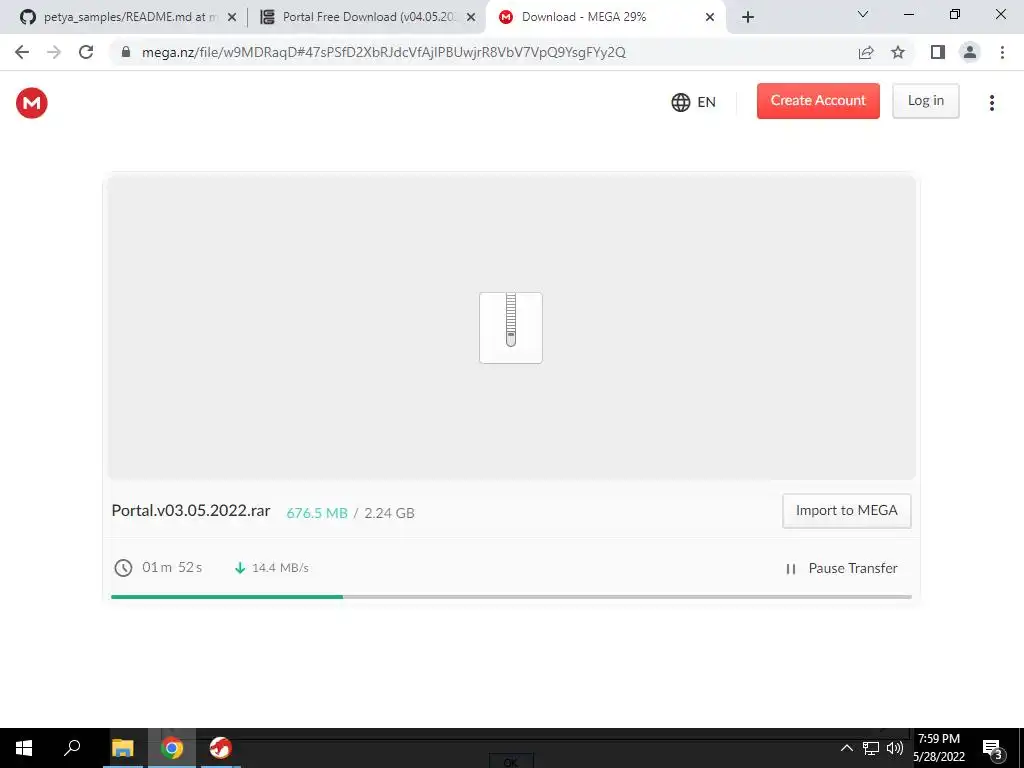Open the MEGA page three-dot menu

point(991,103)
